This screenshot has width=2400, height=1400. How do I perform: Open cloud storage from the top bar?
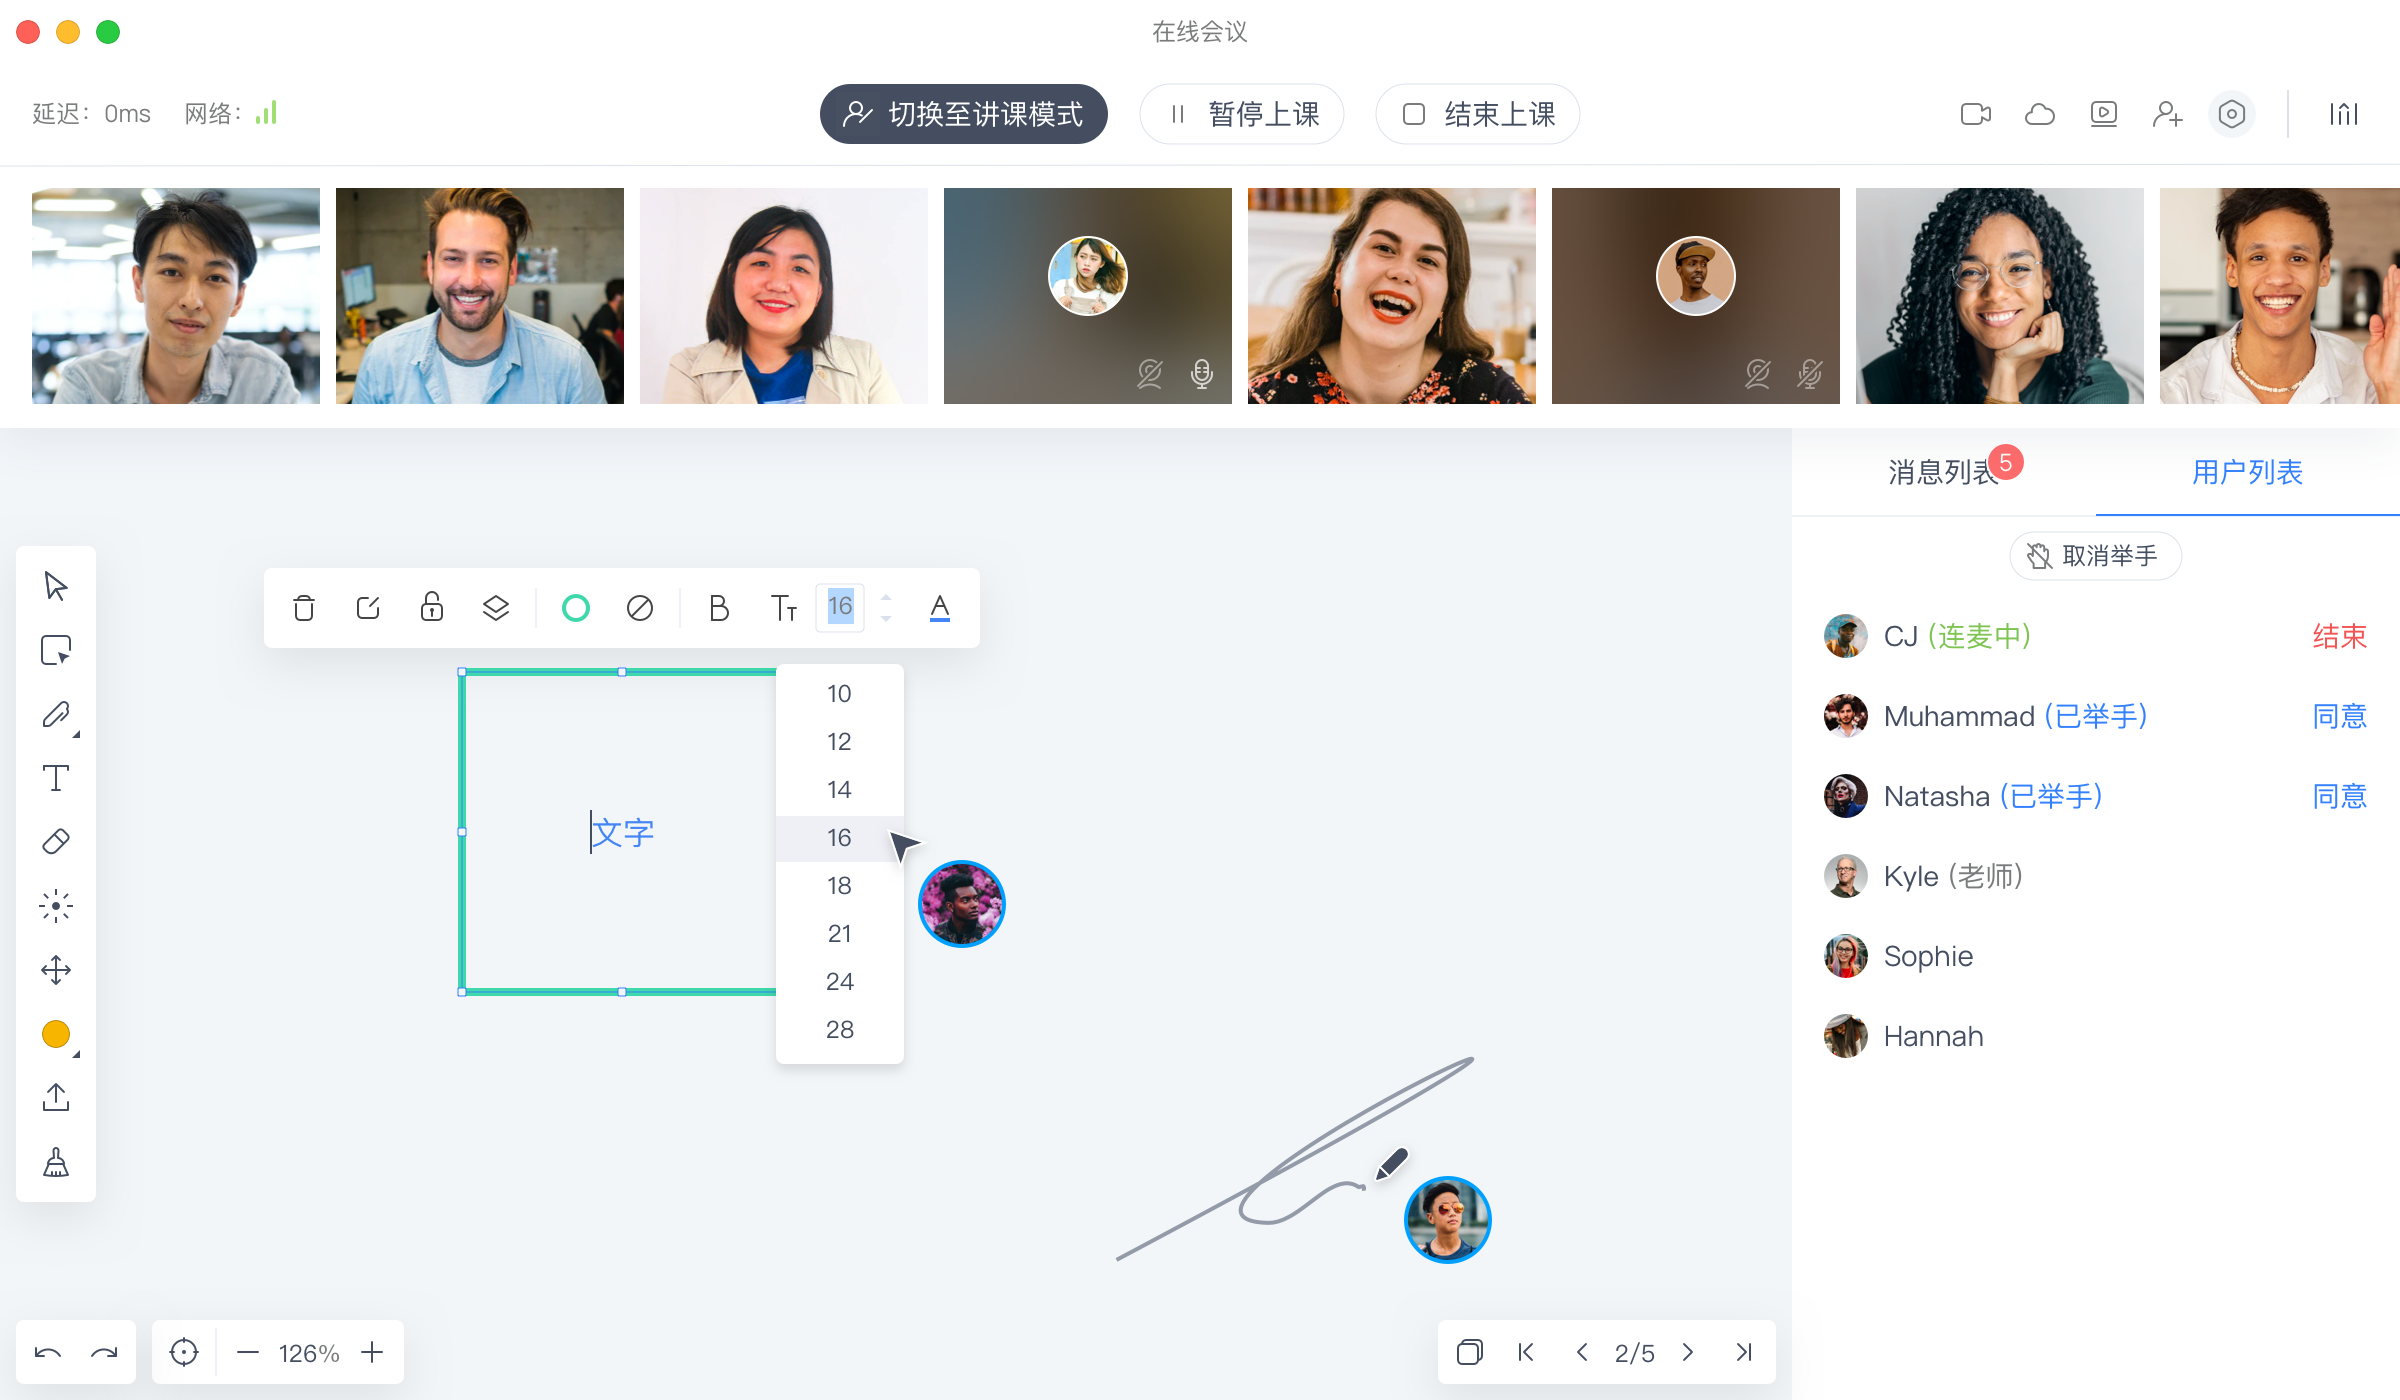pos(2039,114)
